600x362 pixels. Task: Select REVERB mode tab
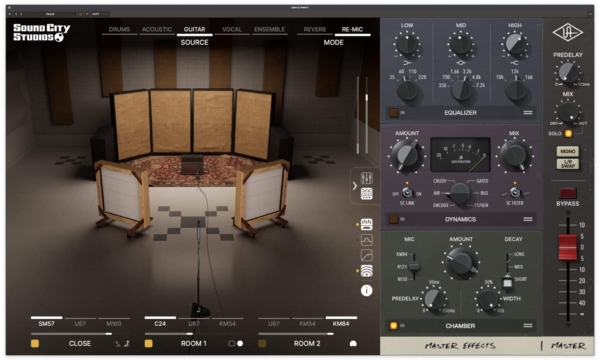[315, 29]
